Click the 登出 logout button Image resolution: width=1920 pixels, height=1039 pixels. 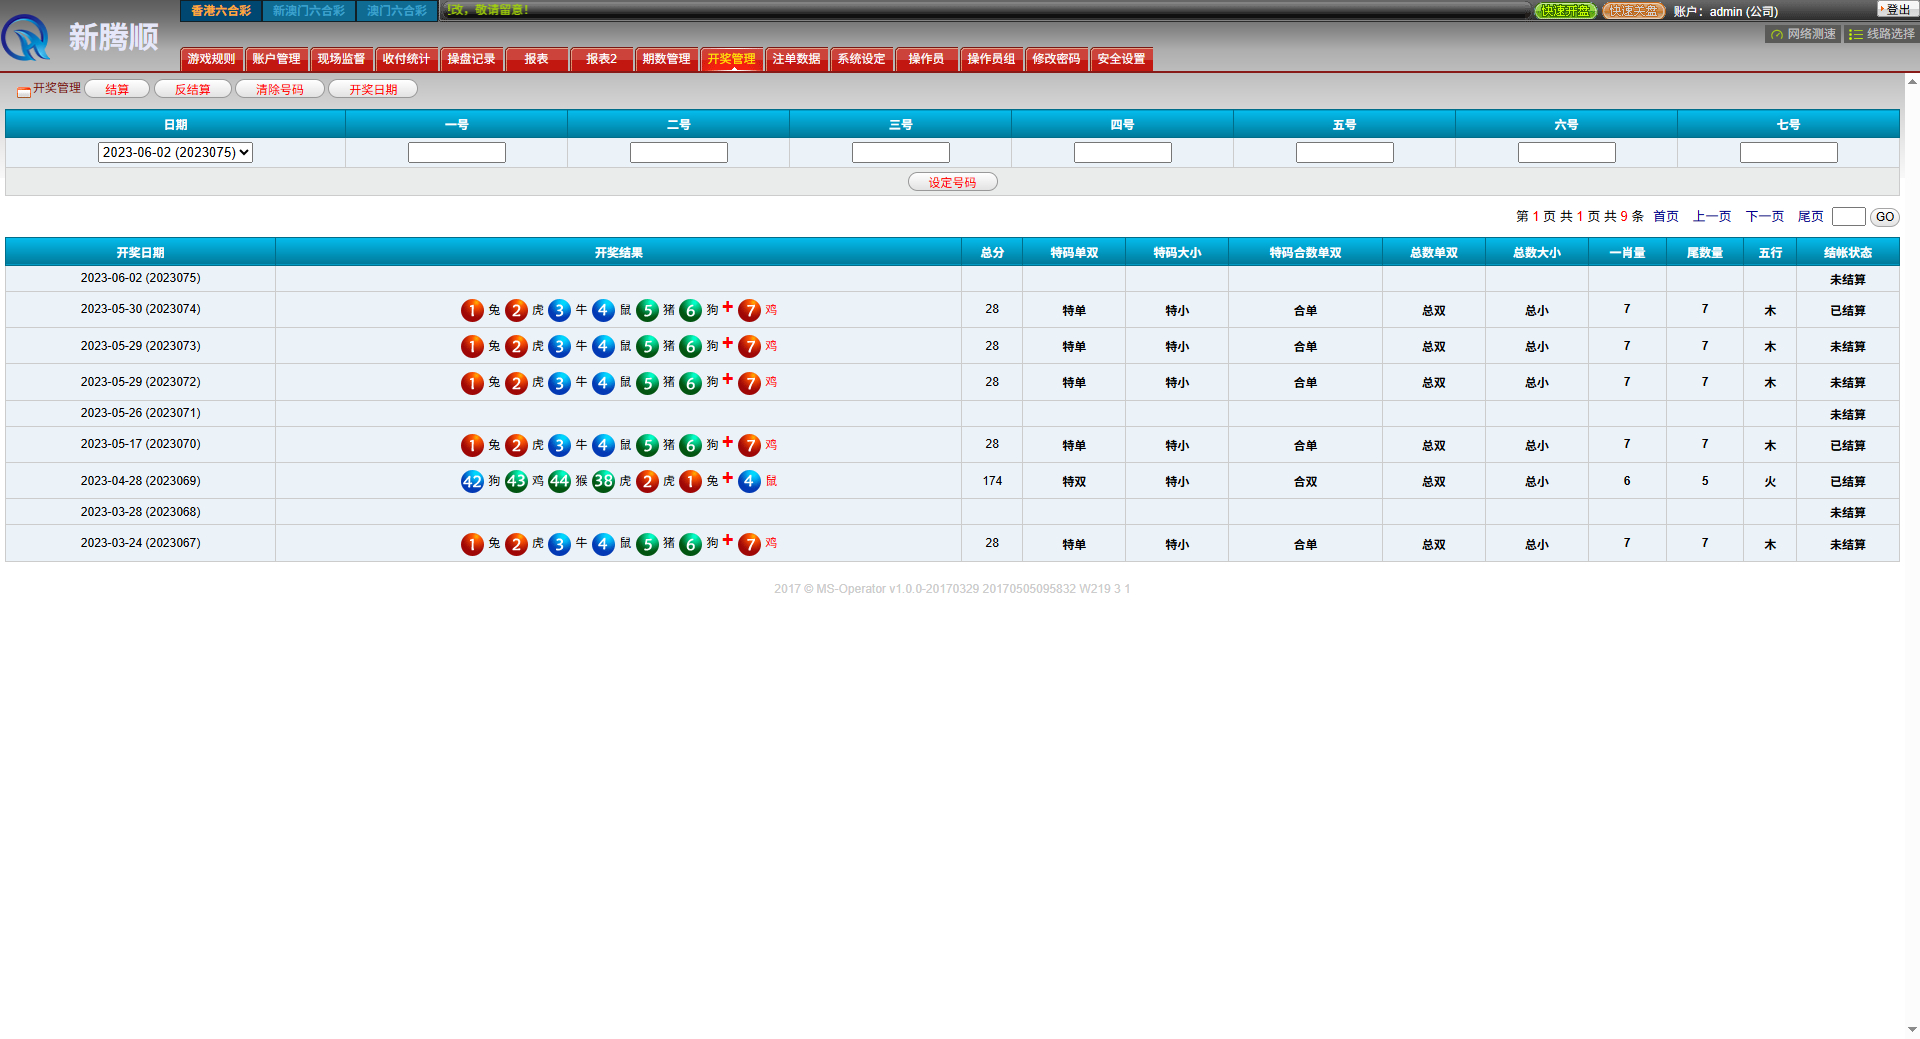pos(1896,9)
